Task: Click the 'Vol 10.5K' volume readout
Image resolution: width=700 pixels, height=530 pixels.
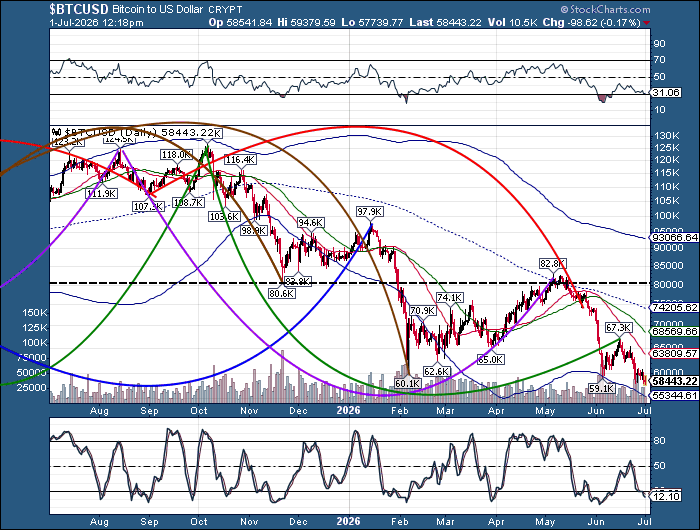Action: [x=512, y=22]
